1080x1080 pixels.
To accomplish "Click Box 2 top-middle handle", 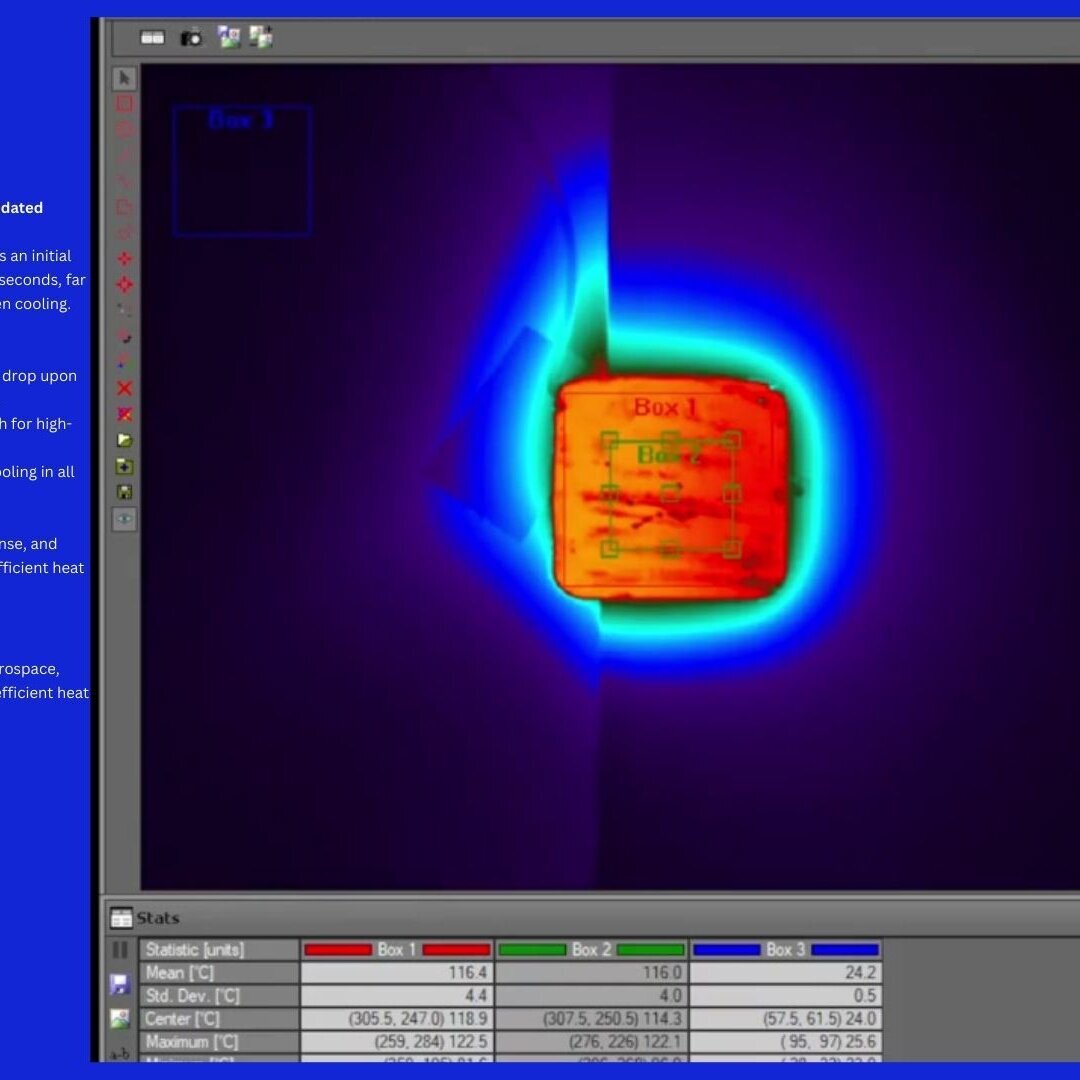I will [671, 439].
